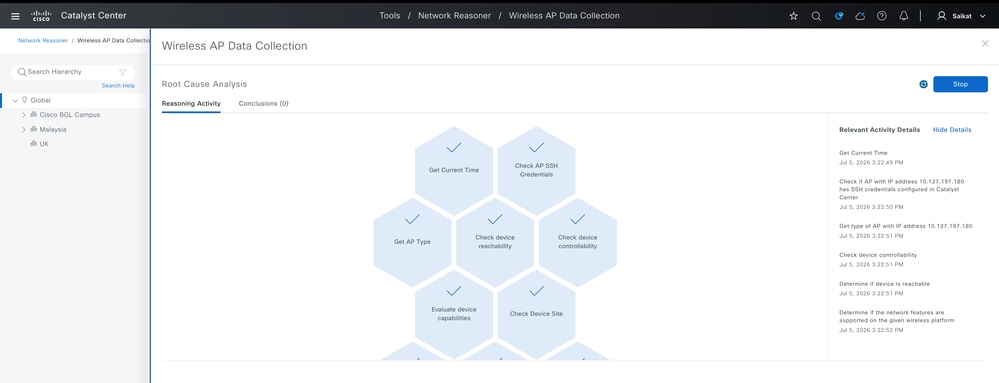This screenshot has height=383, width=999.
Task: Switch to the Conclusions (0) tab
Action: [x=264, y=103]
